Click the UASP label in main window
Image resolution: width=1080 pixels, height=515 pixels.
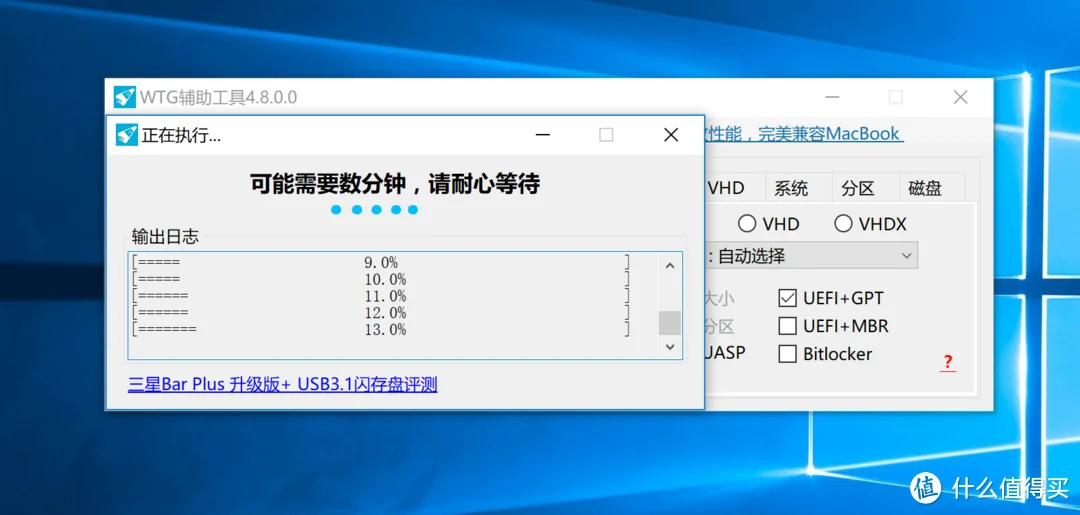tap(725, 353)
